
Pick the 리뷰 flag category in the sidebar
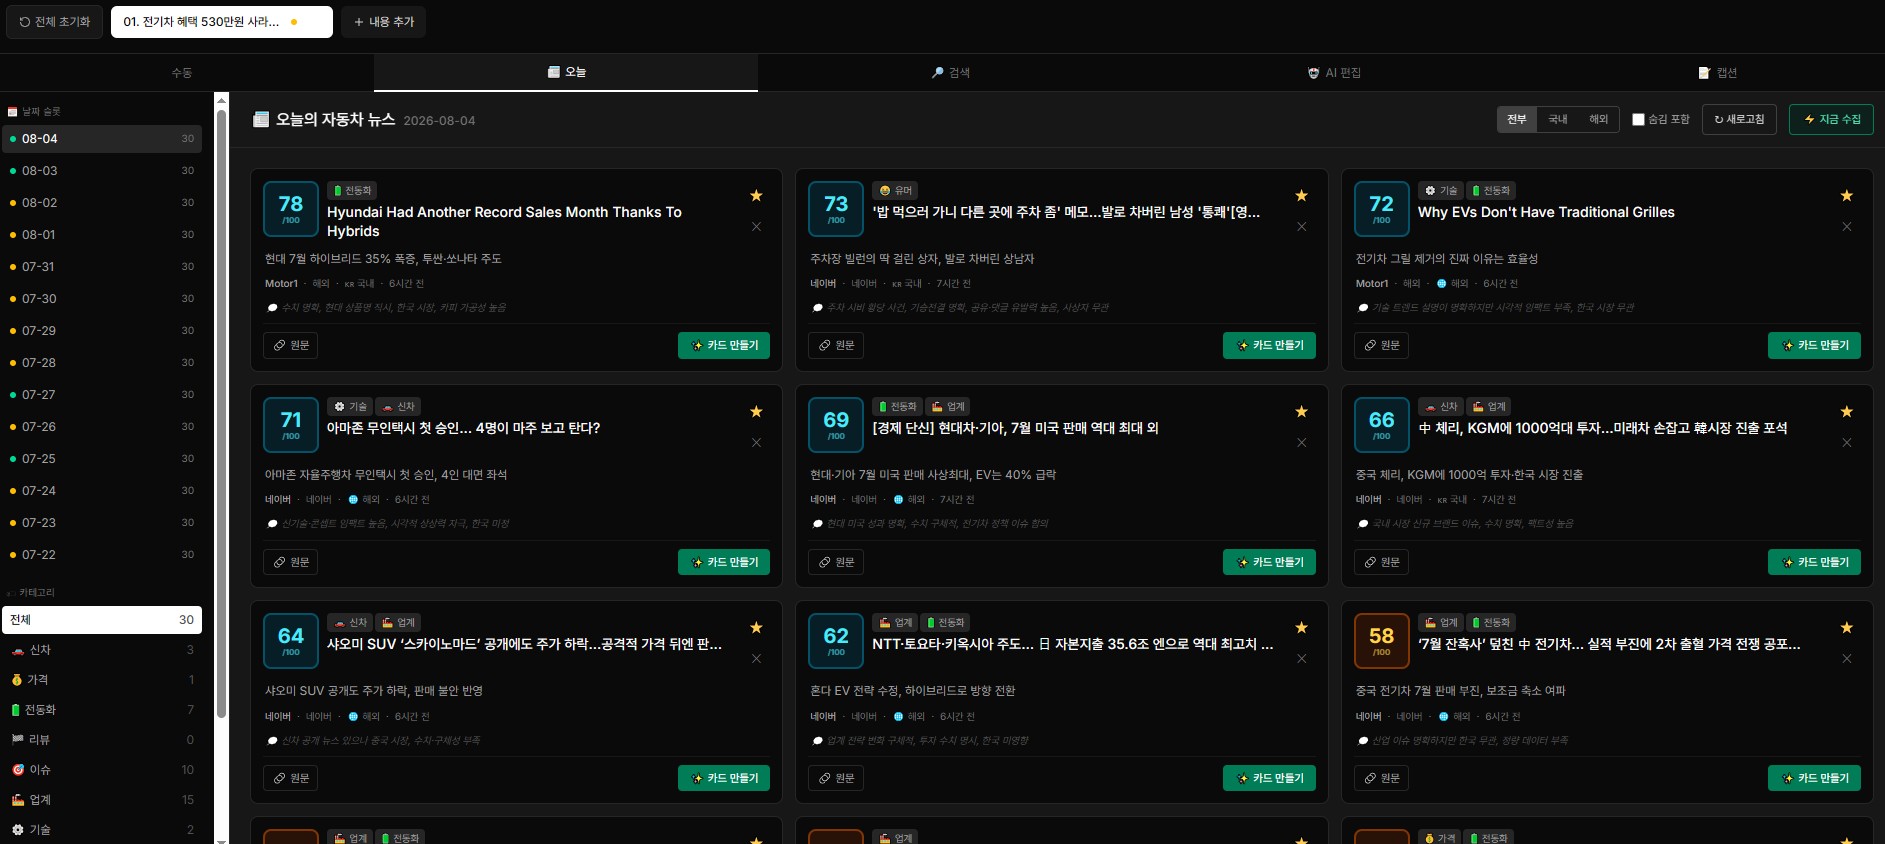(102, 740)
